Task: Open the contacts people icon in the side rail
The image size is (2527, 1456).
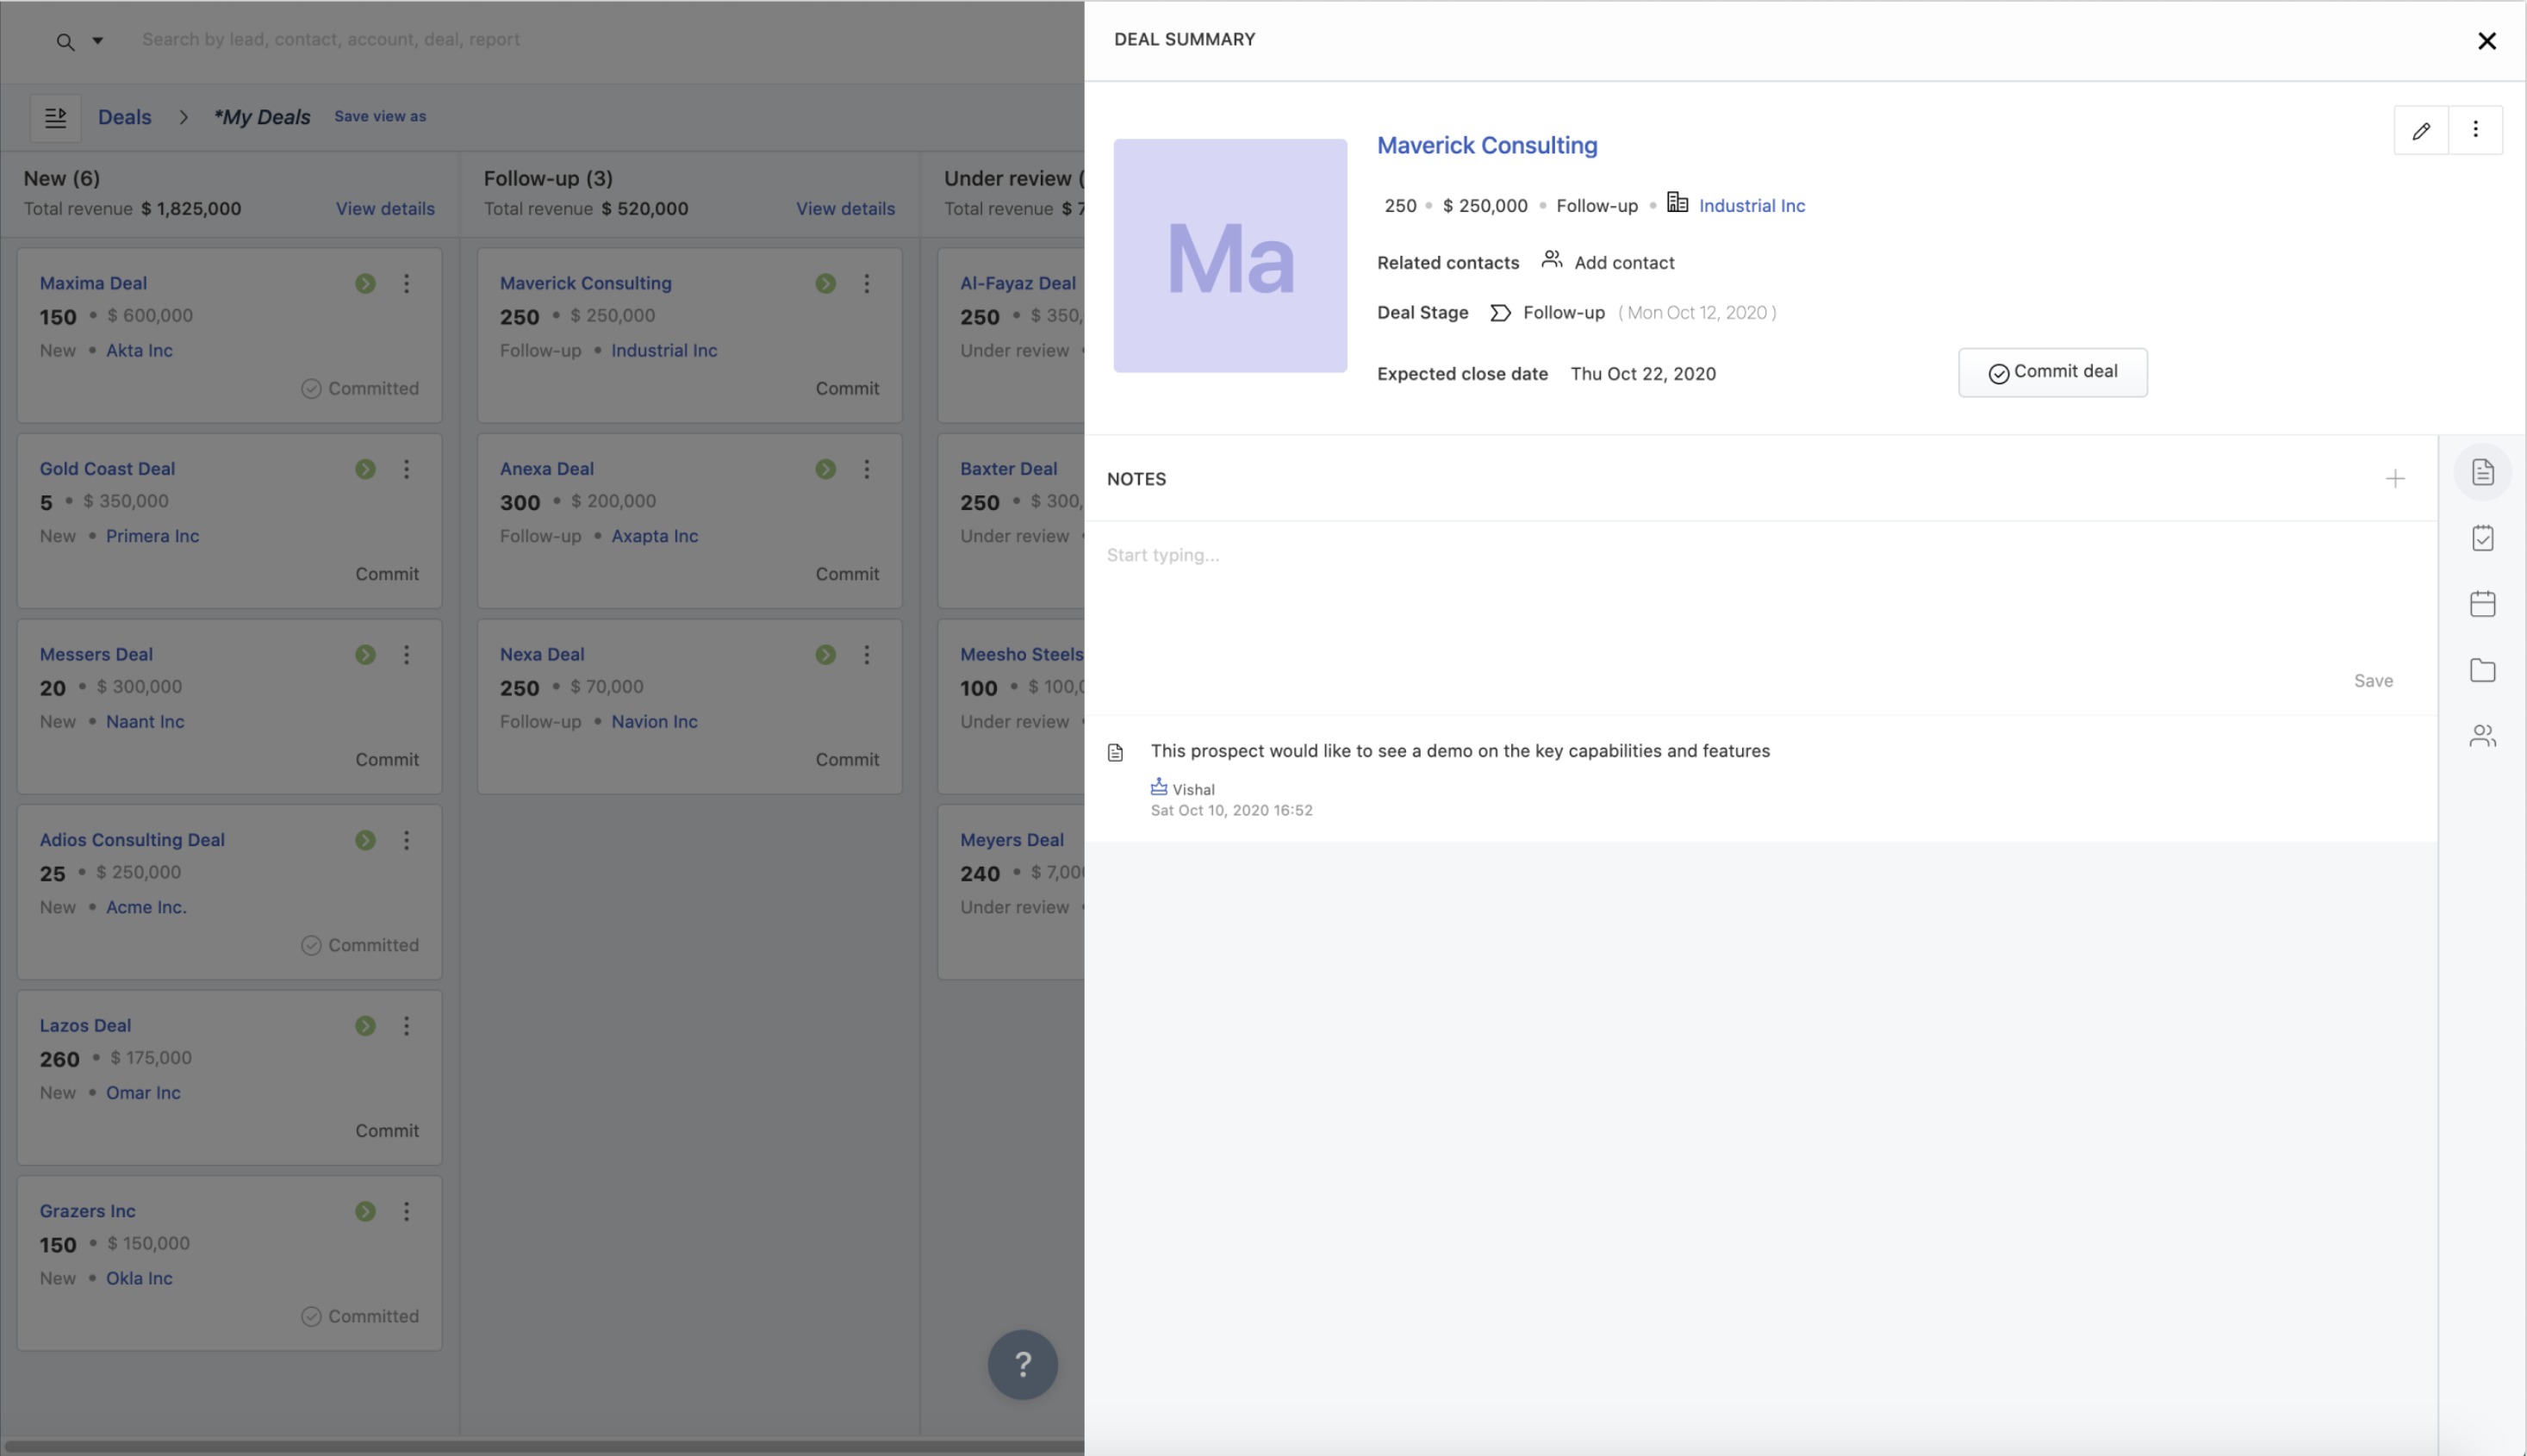Action: [x=2482, y=736]
